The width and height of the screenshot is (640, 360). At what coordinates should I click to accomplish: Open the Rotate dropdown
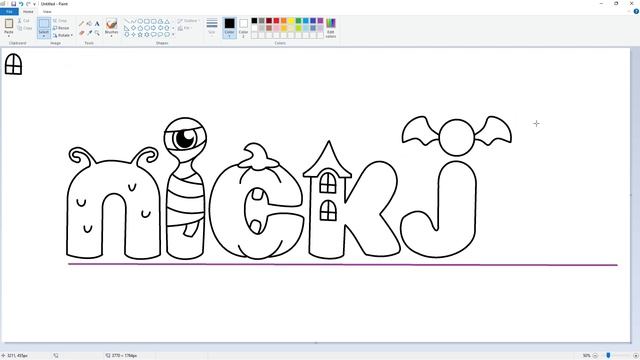63,35
